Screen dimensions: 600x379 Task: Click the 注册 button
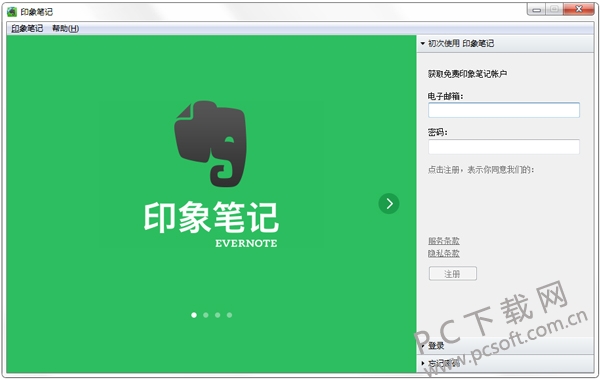pyautogui.click(x=453, y=274)
